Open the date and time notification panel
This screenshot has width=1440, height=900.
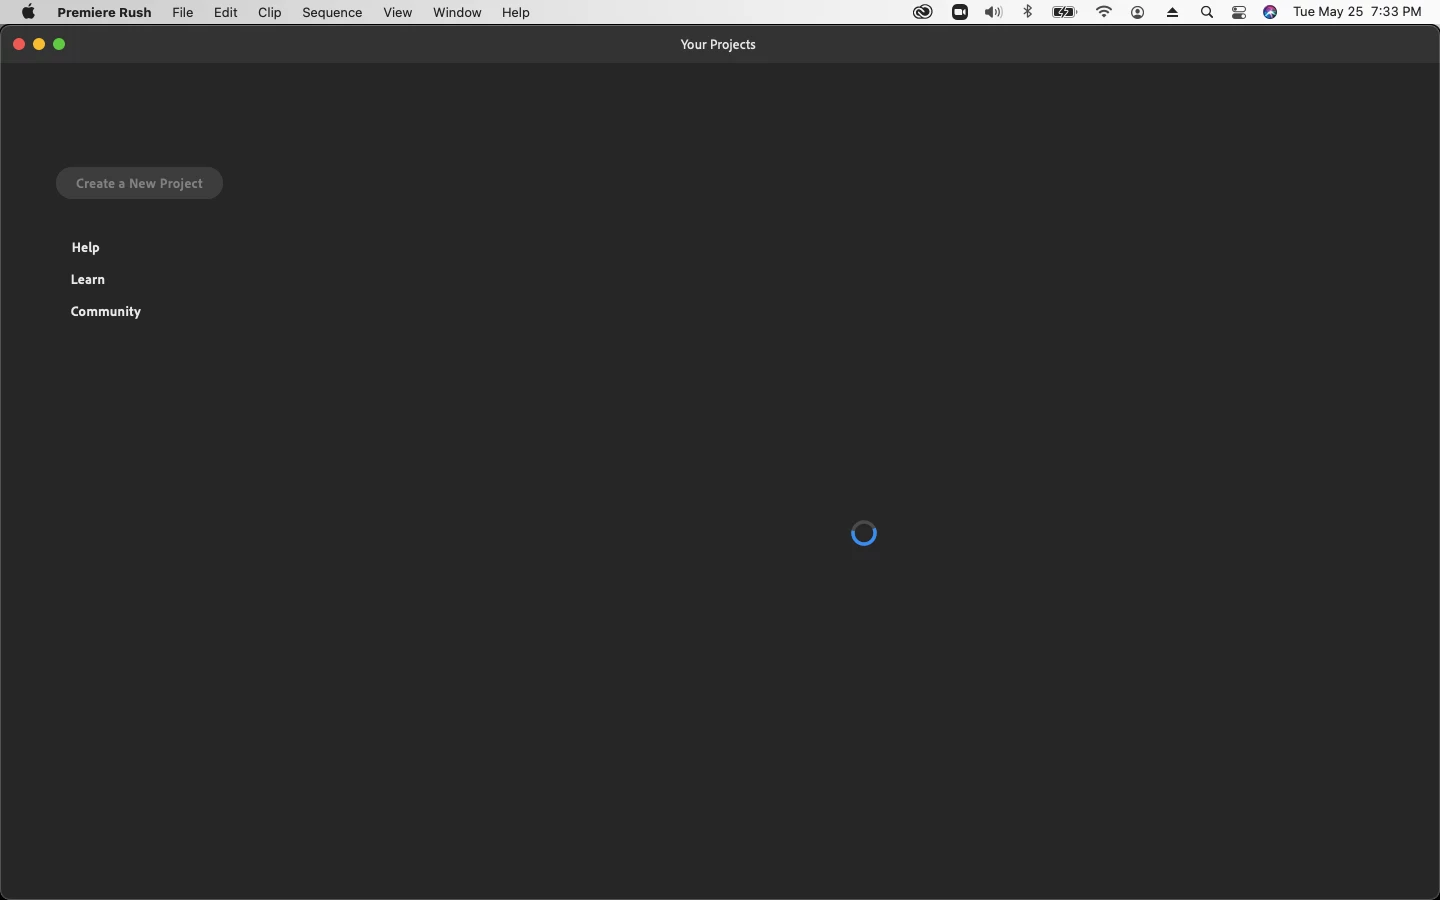[x=1357, y=12]
